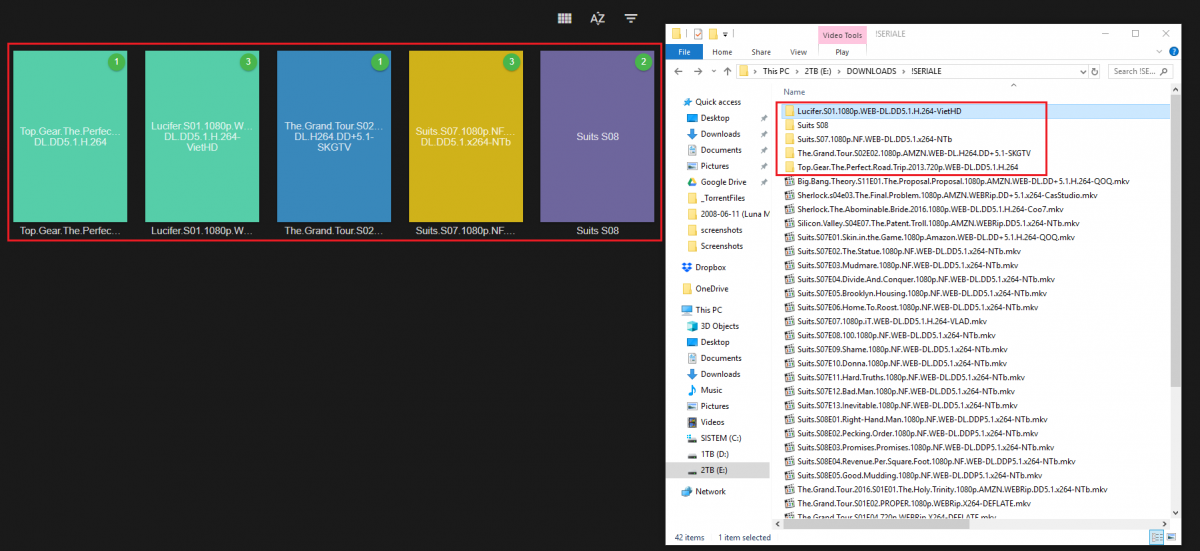Go up one folder level arrow
This screenshot has width=1200, height=551.
point(727,72)
